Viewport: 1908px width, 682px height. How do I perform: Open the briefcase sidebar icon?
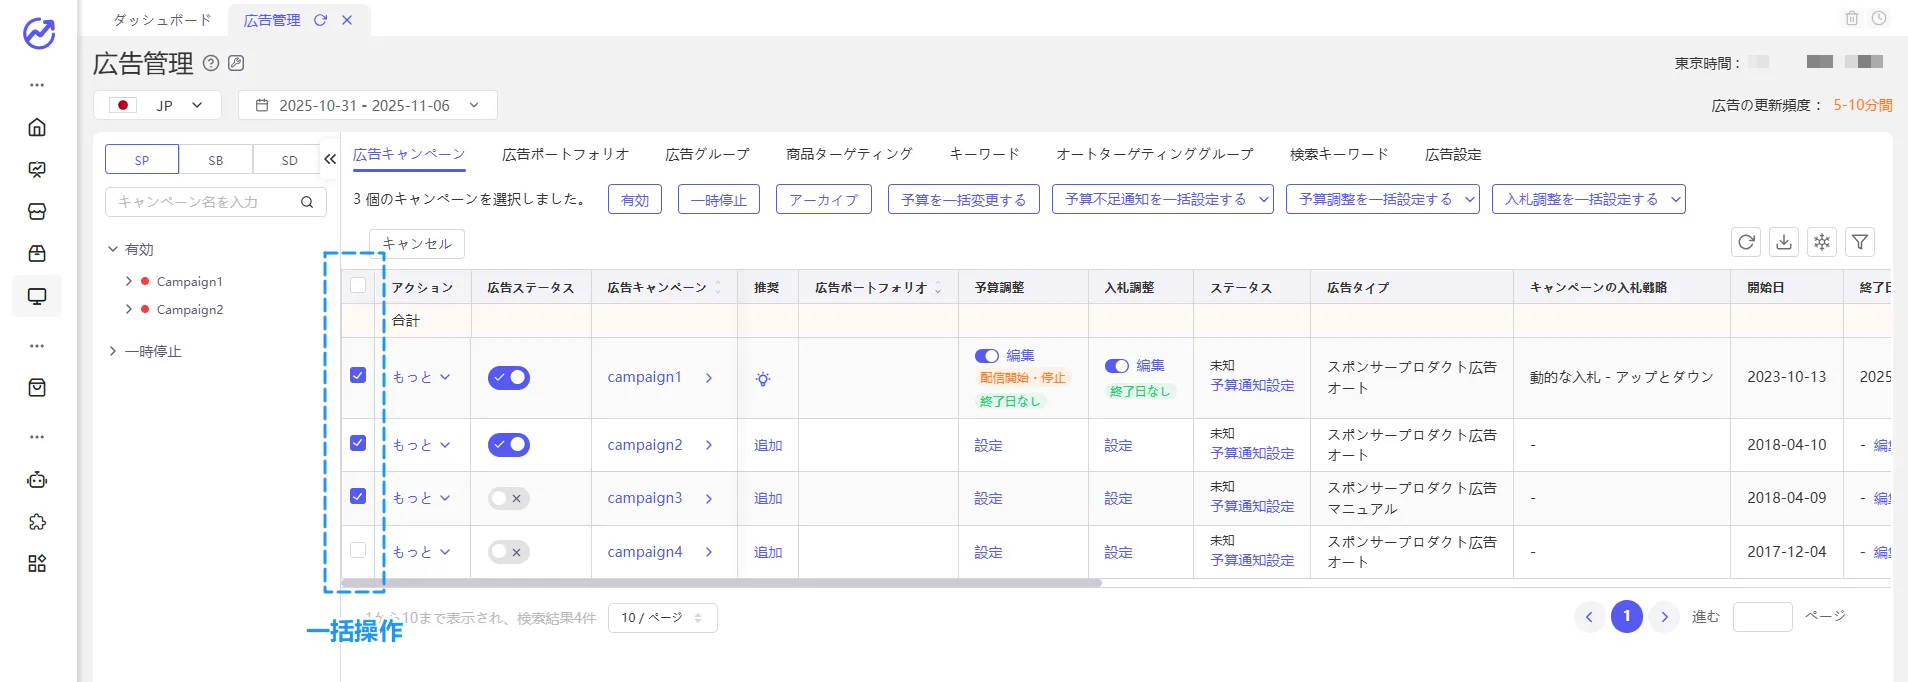37,253
